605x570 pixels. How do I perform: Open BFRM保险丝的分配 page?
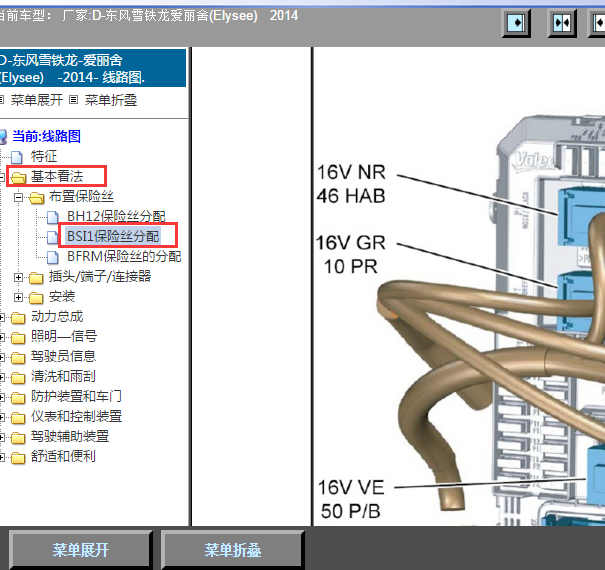(x=124, y=256)
